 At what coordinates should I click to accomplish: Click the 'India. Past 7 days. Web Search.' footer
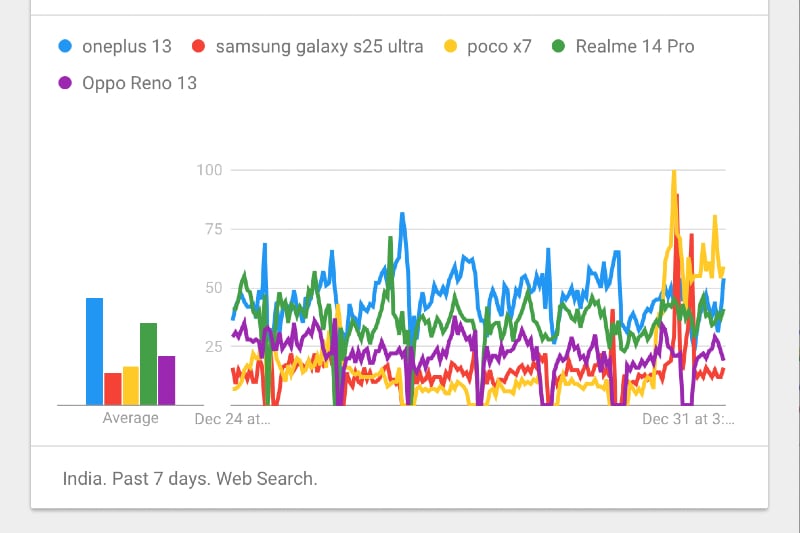pos(190,478)
